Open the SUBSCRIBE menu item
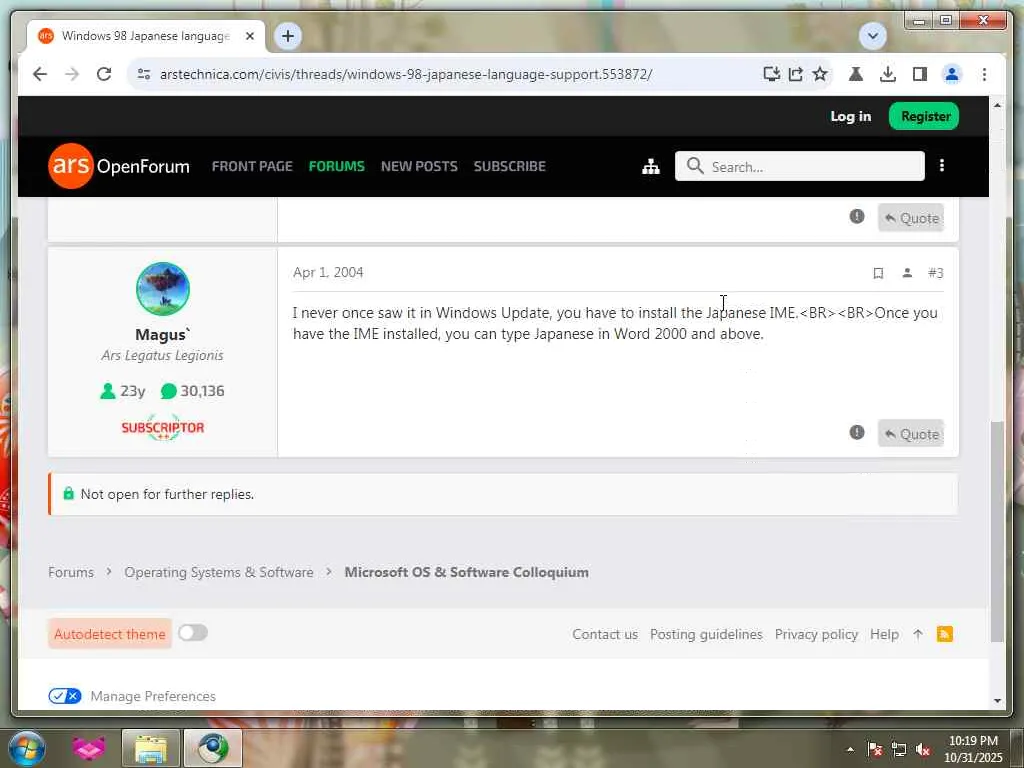 coord(509,167)
